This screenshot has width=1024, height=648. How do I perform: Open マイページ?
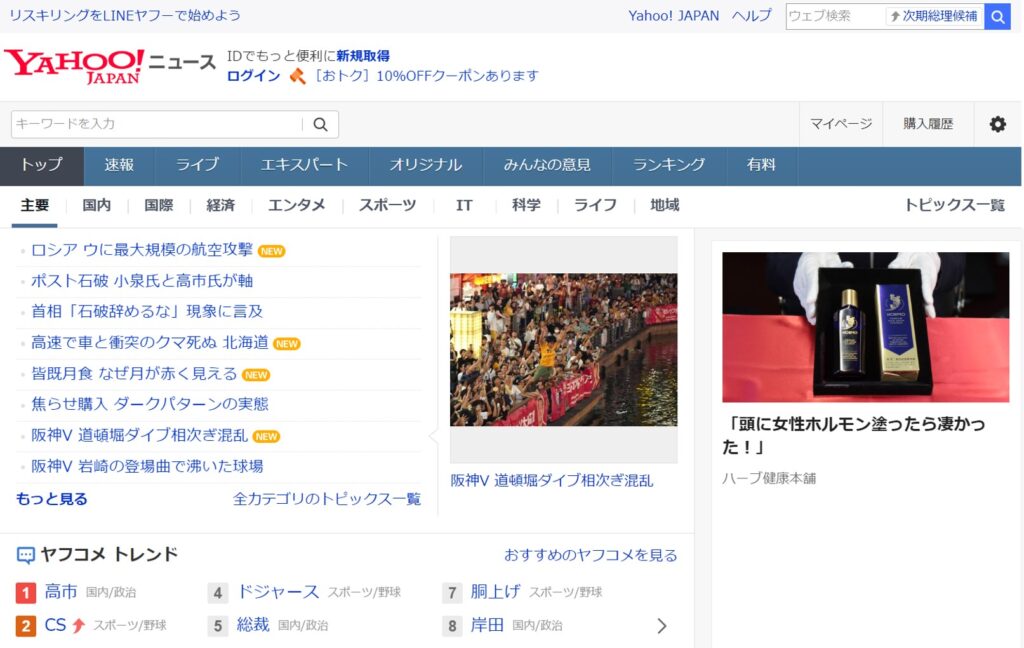pos(841,124)
